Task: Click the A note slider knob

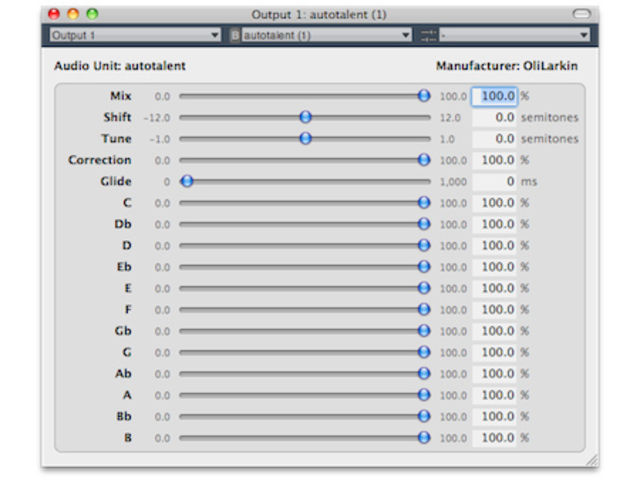Action: 424,395
